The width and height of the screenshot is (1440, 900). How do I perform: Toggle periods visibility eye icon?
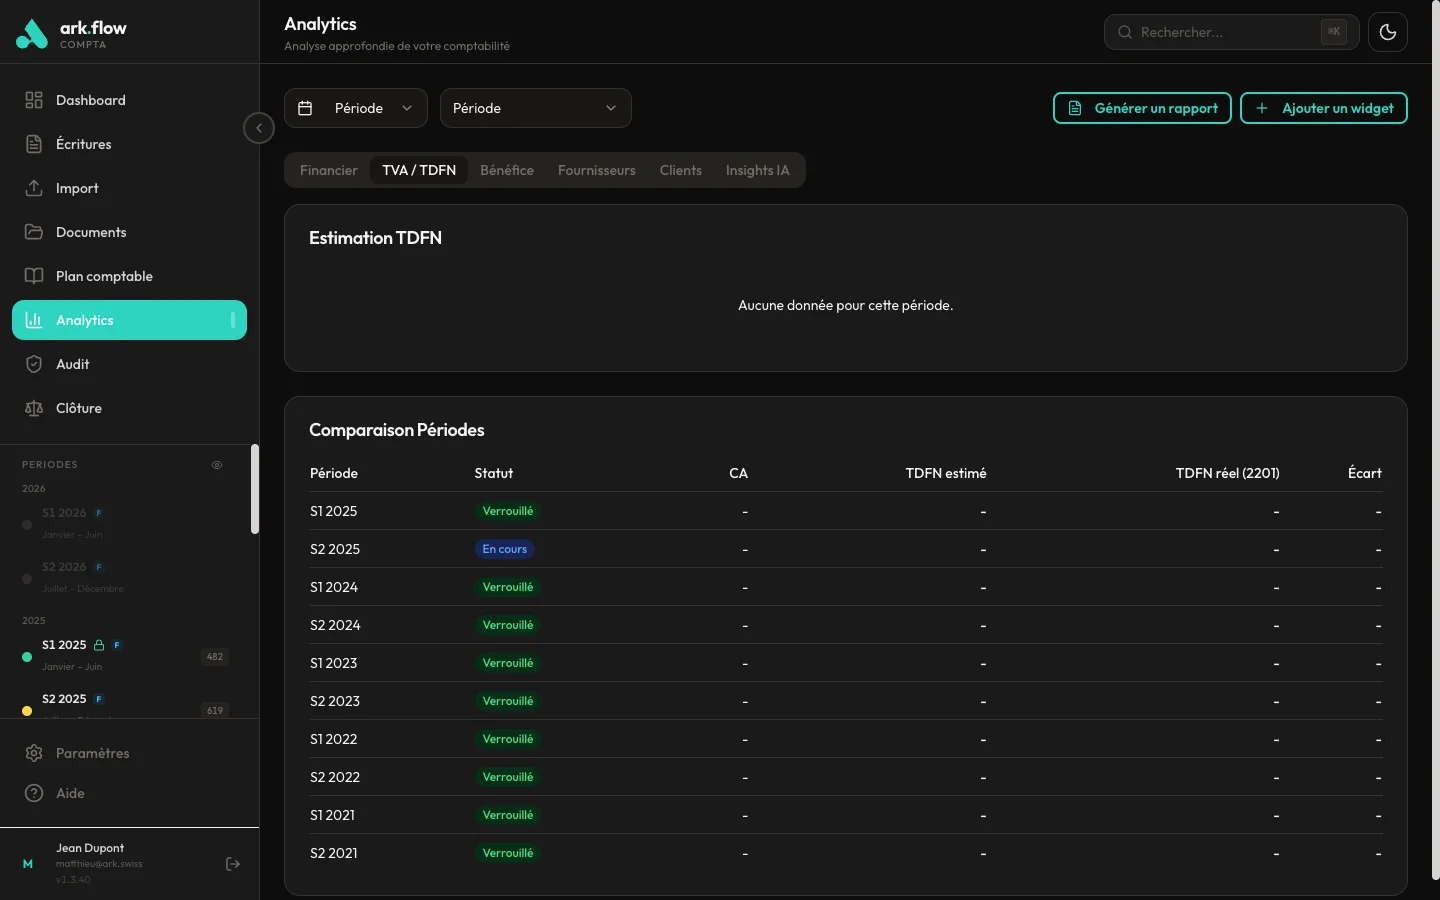click(217, 465)
